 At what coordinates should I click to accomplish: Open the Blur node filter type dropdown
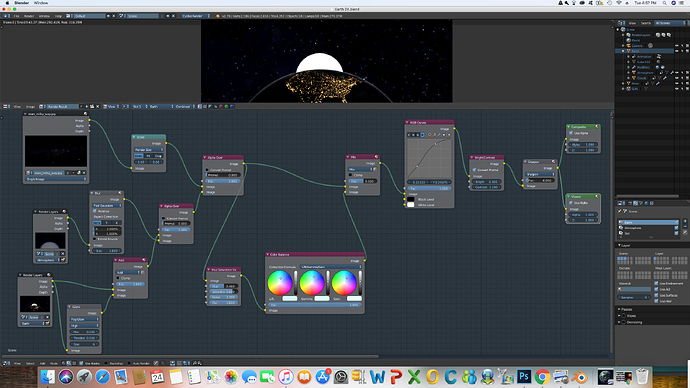[x=107, y=205]
